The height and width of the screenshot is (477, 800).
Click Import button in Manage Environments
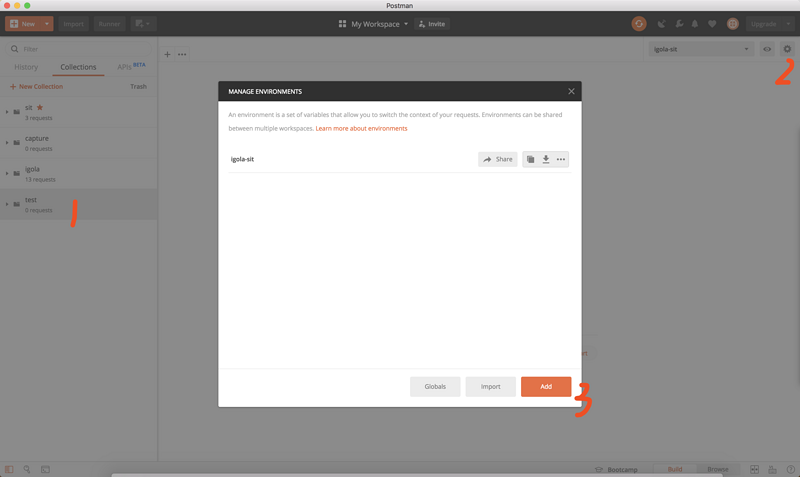(x=490, y=387)
